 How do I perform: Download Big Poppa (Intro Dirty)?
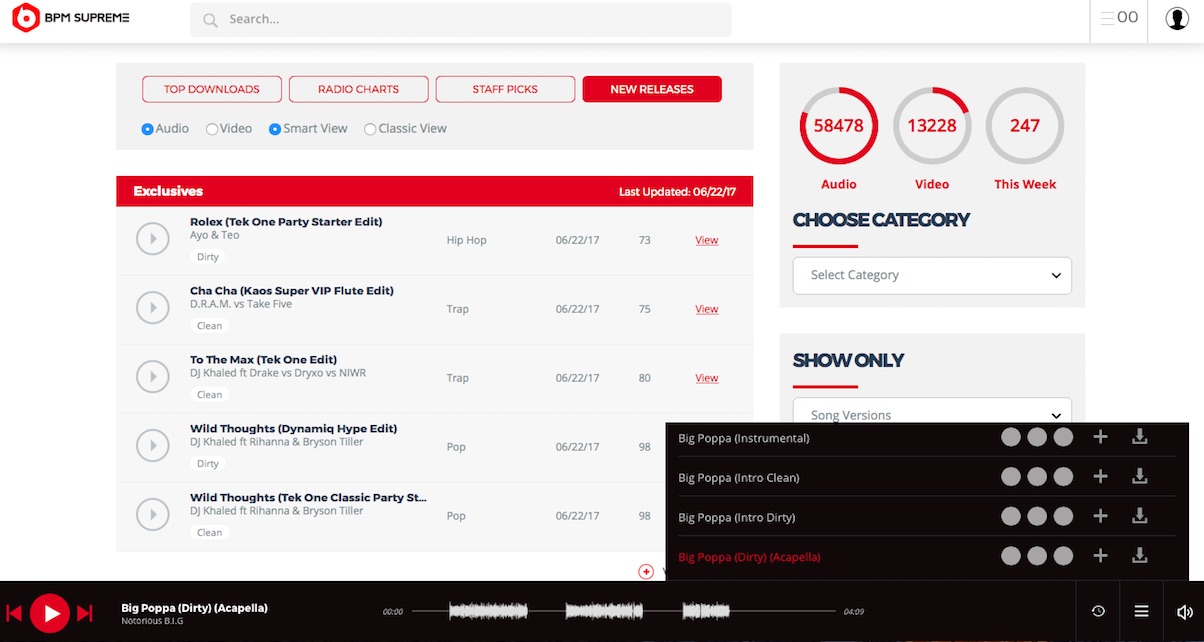(1139, 516)
